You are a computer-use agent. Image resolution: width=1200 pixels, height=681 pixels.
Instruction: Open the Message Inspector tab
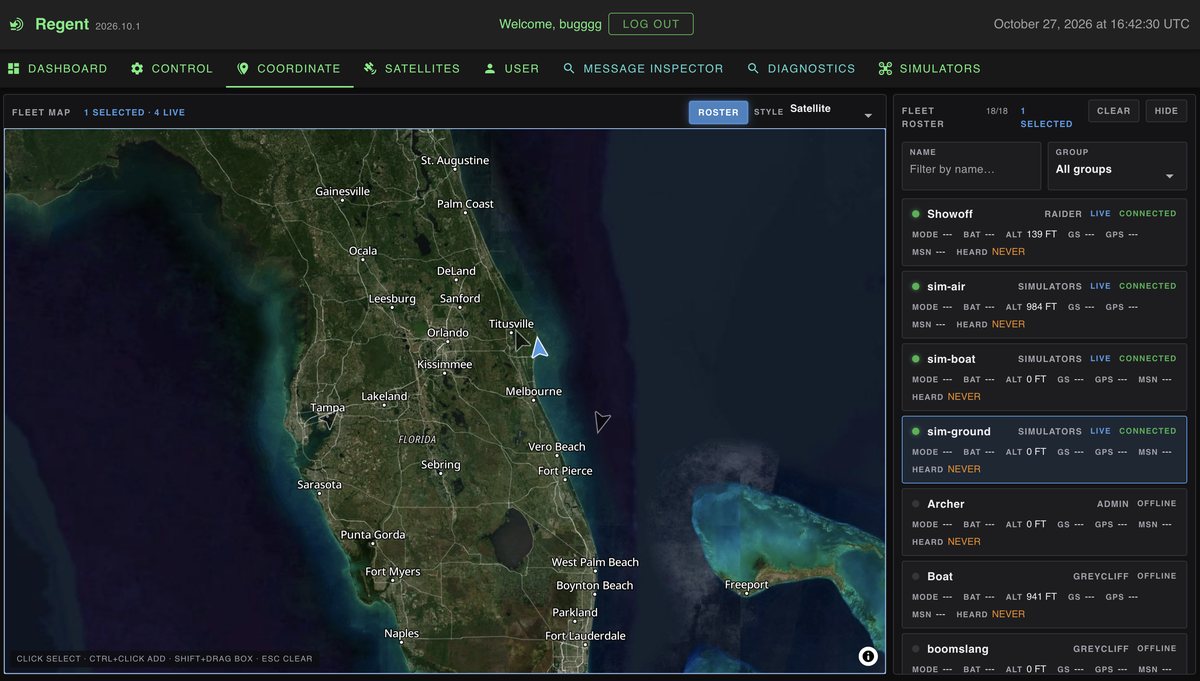(x=643, y=69)
